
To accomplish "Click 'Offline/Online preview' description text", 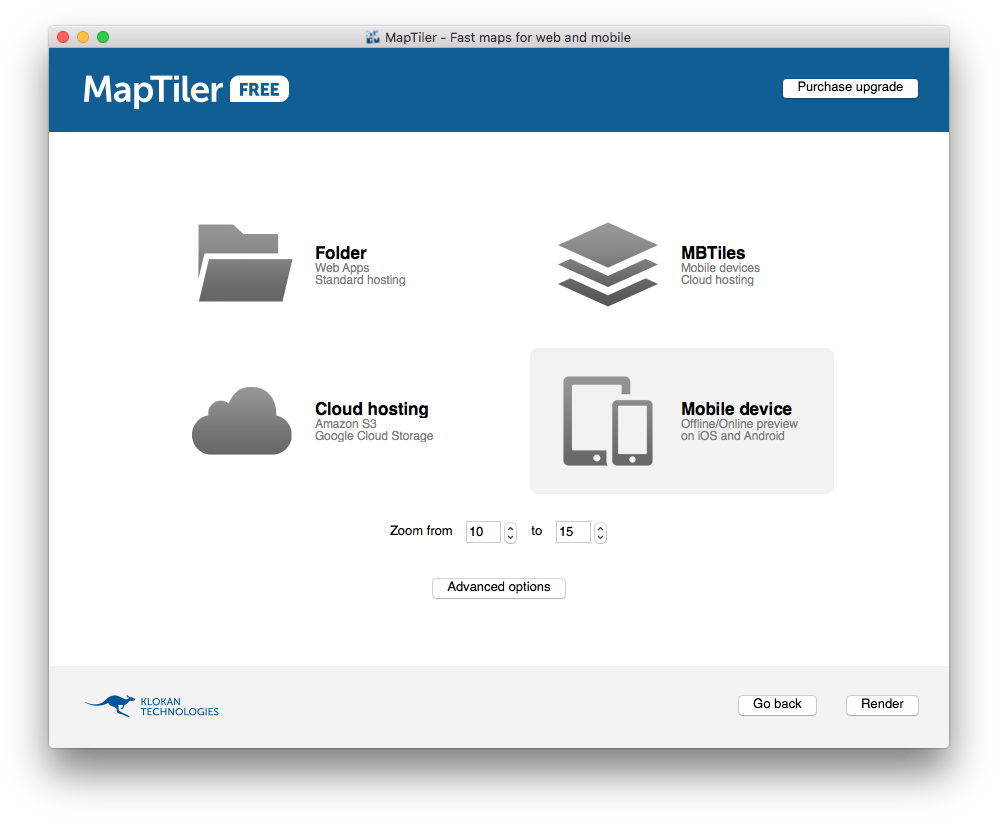I will [x=739, y=424].
